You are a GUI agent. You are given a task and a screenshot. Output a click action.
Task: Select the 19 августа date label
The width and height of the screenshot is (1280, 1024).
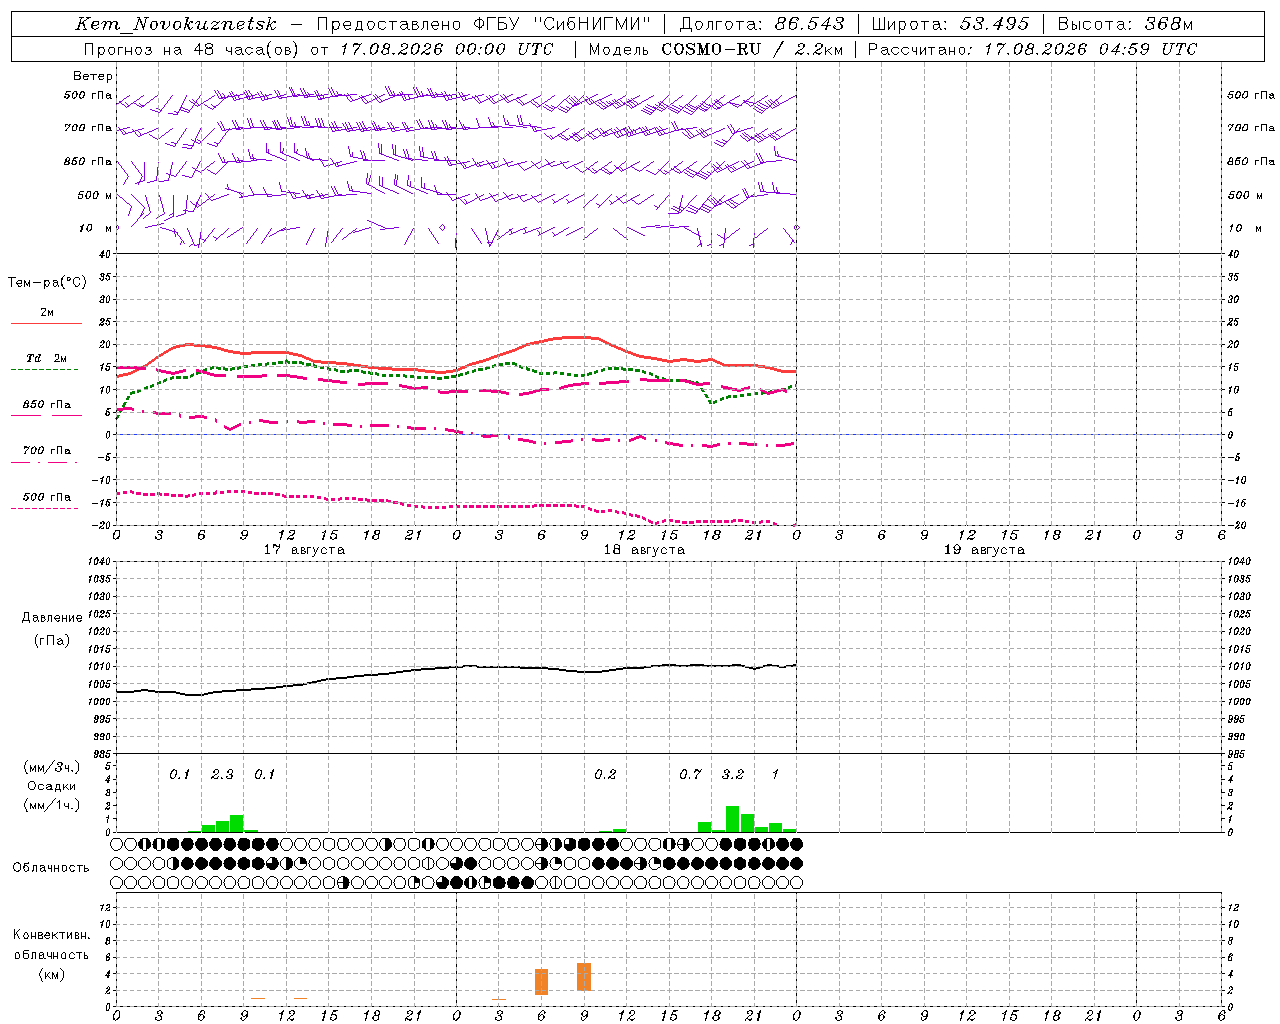pos(984,549)
